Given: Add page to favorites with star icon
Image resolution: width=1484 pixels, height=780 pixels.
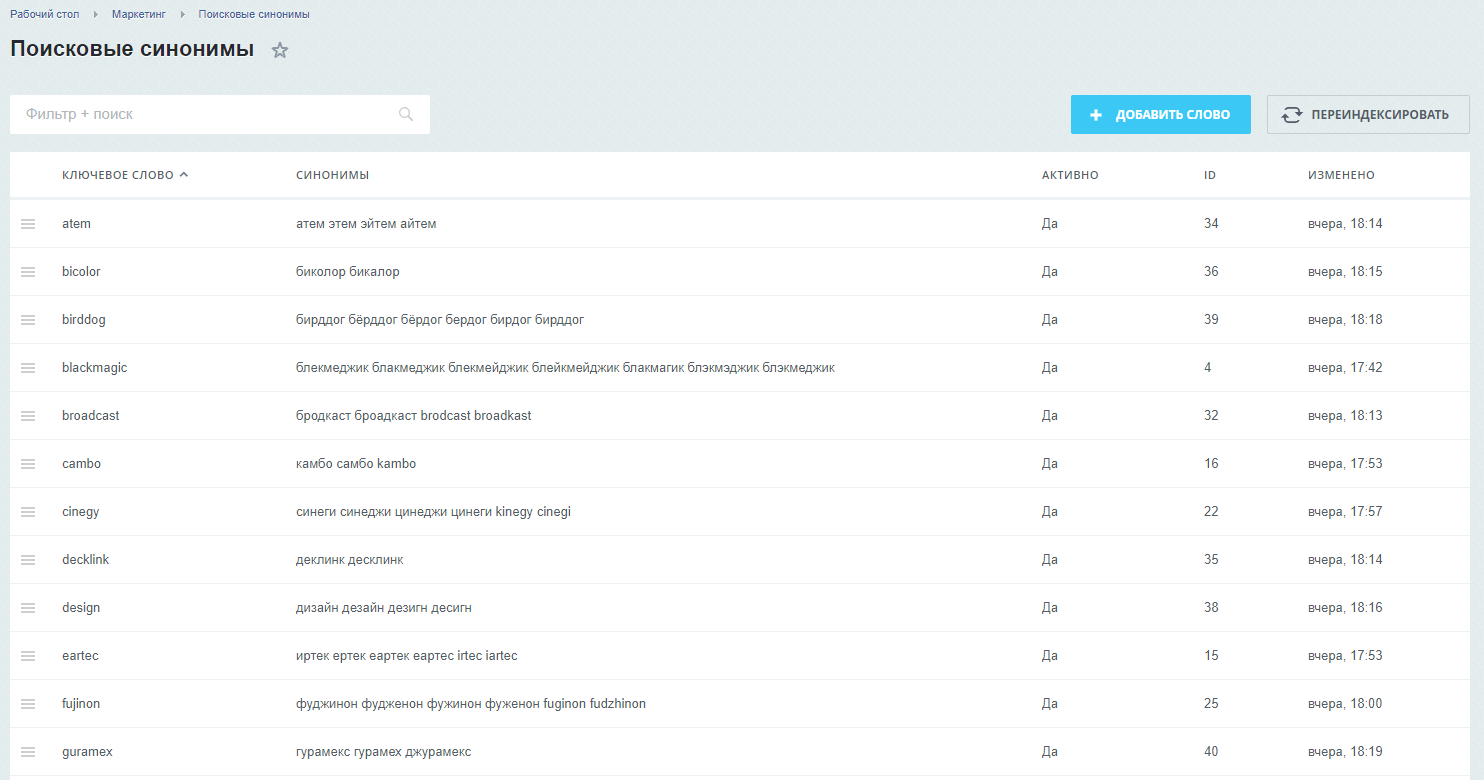Looking at the screenshot, I should [280, 50].
